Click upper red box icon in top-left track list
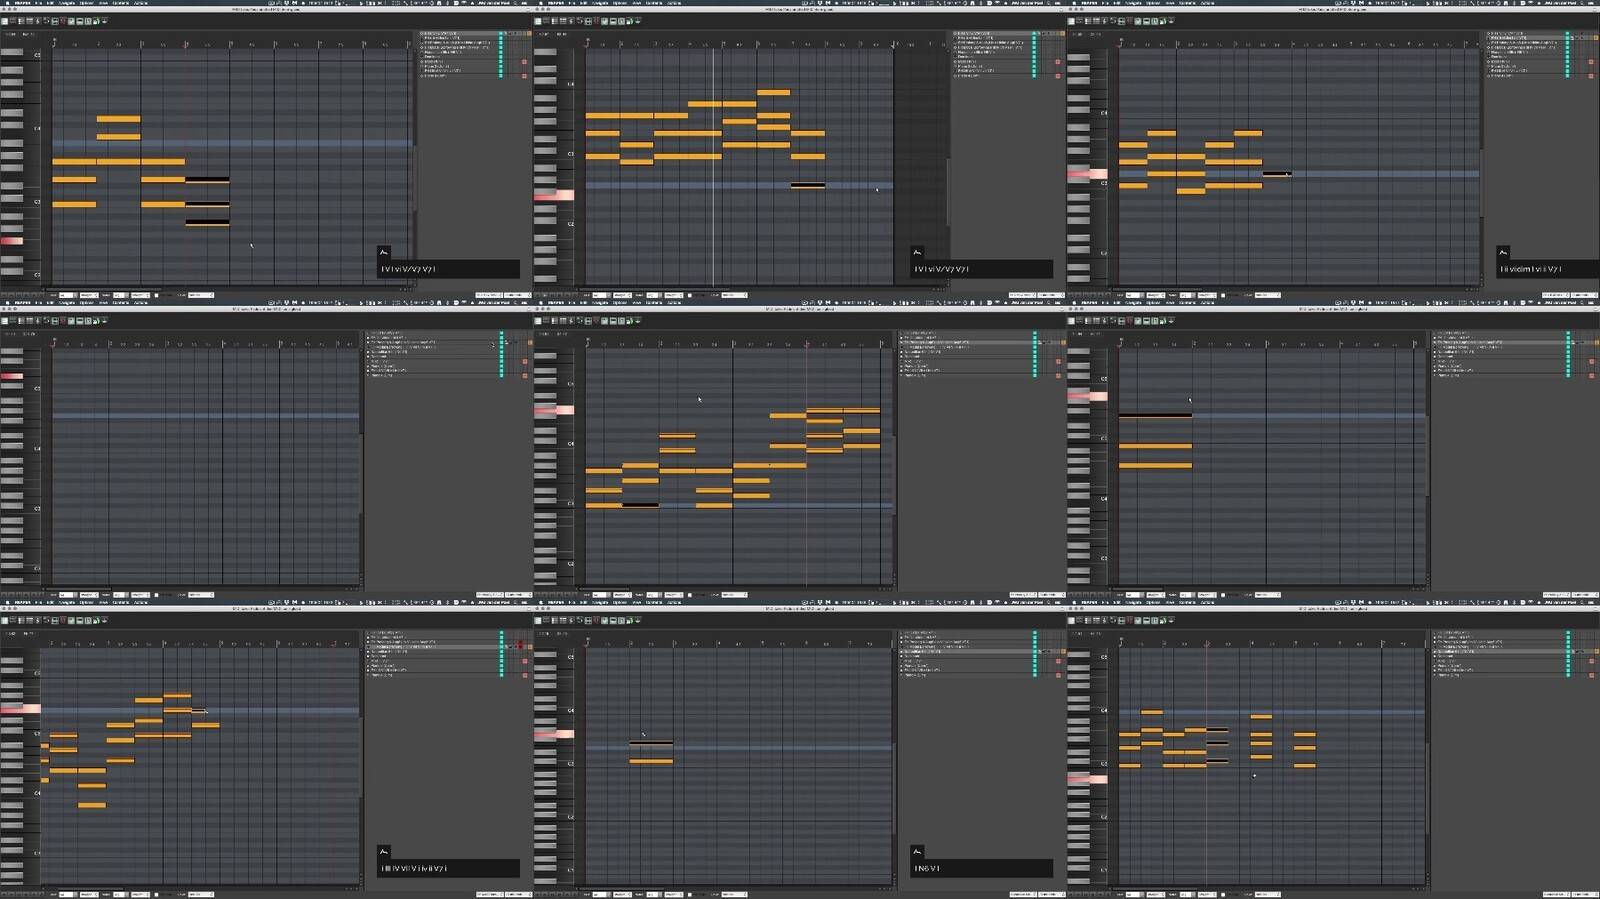Viewport: 1600px width, 899px height. pyautogui.click(x=524, y=62)
